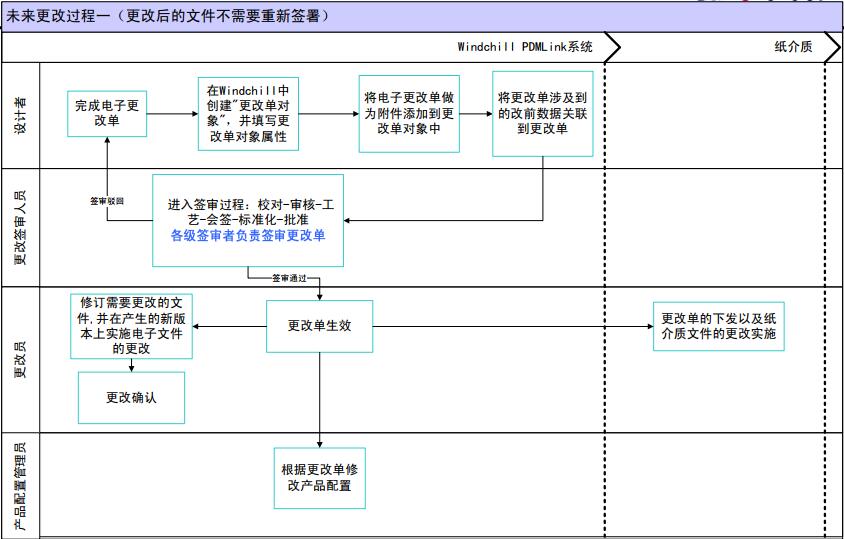Select the 设计者 swimlane label
Screen dimensions: 844x539
pos(20,115)
